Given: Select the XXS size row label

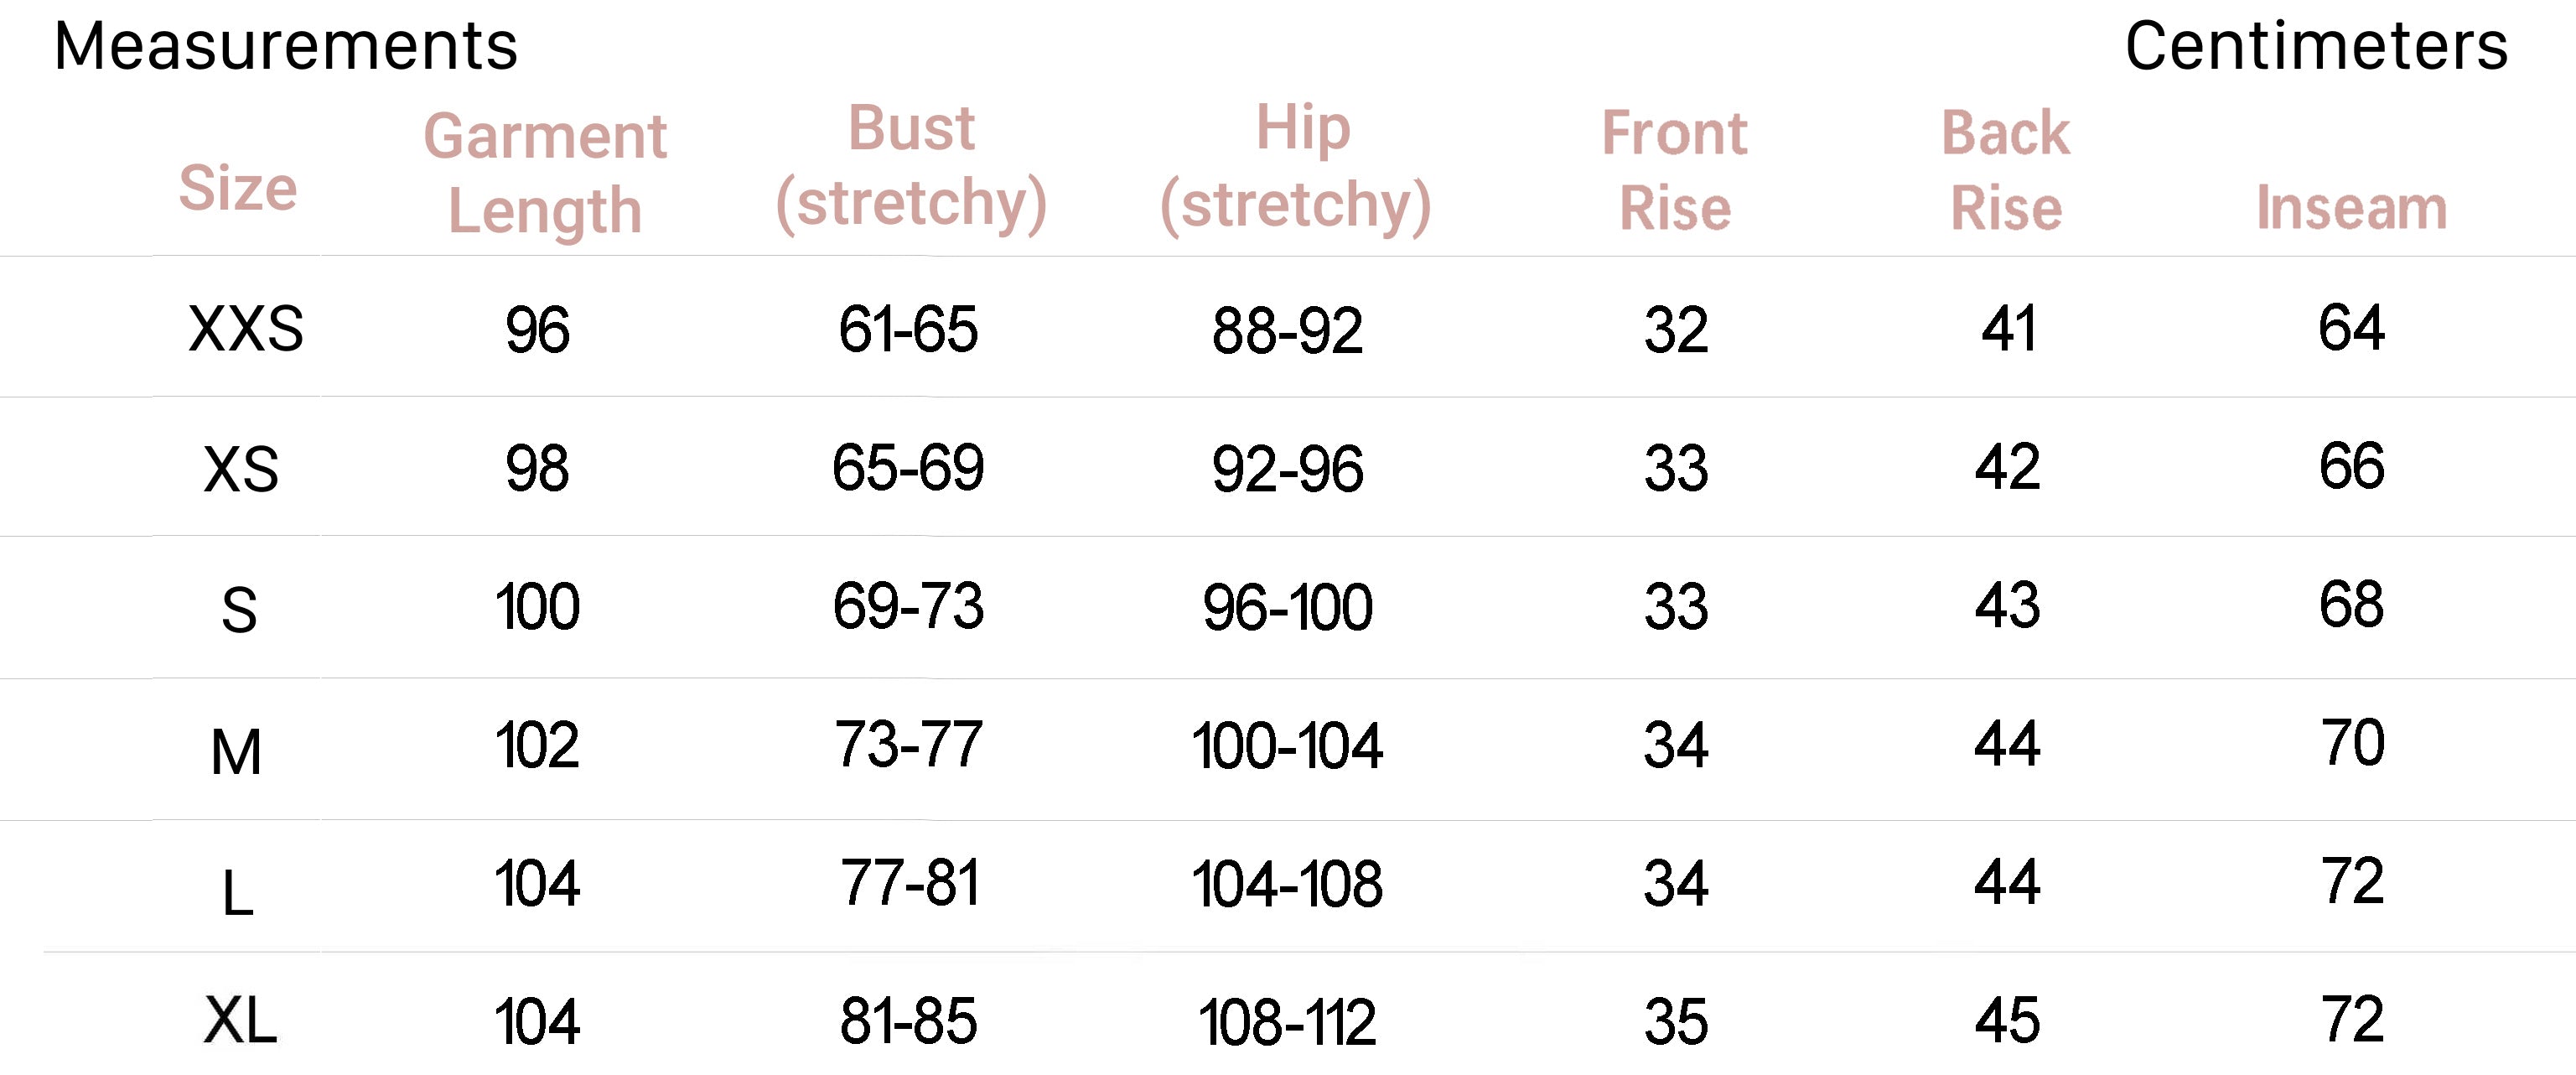Looking at the screenshot, I should (x=245, y=329).
